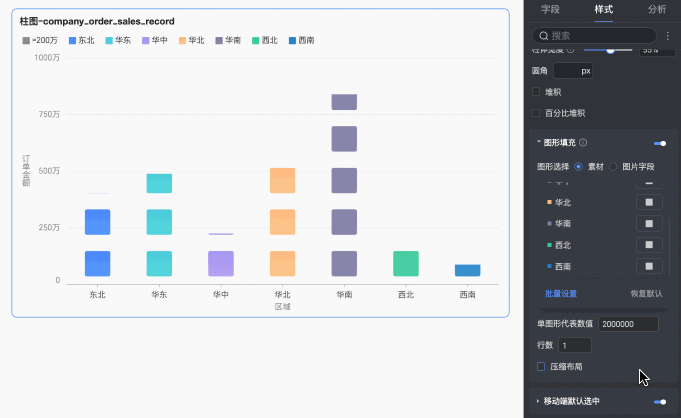This screenshot has height=418, width=681.
Task: Click the 1000万 y-axis label
Action: (x=47, y=57)
